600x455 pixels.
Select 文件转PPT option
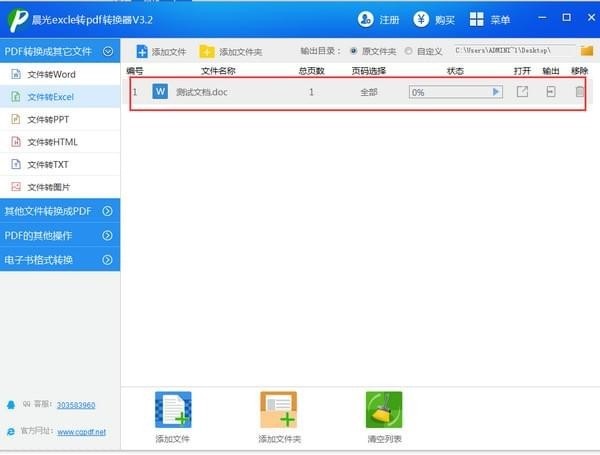[60, 119]
